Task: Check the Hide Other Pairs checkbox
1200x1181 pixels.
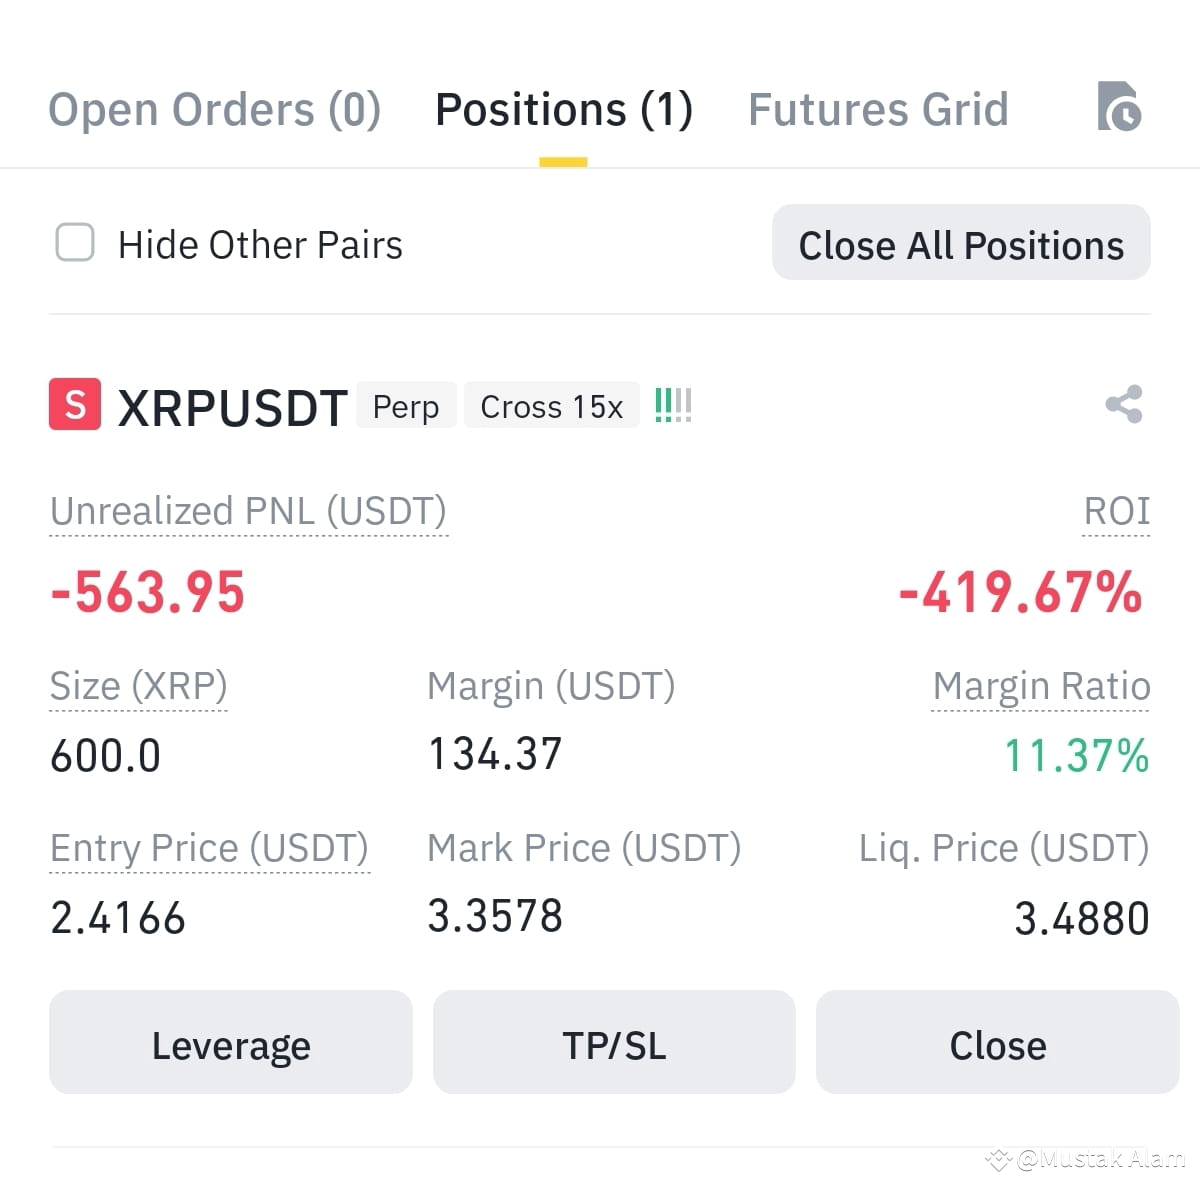Action: (x=75, y=243)
